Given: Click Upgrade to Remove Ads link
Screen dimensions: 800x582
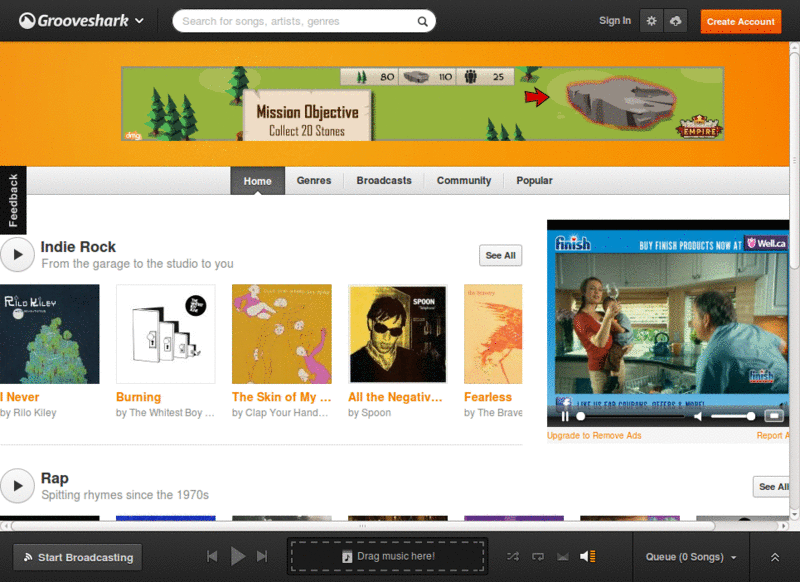Looking at the screenshot, I should point(594,436).
